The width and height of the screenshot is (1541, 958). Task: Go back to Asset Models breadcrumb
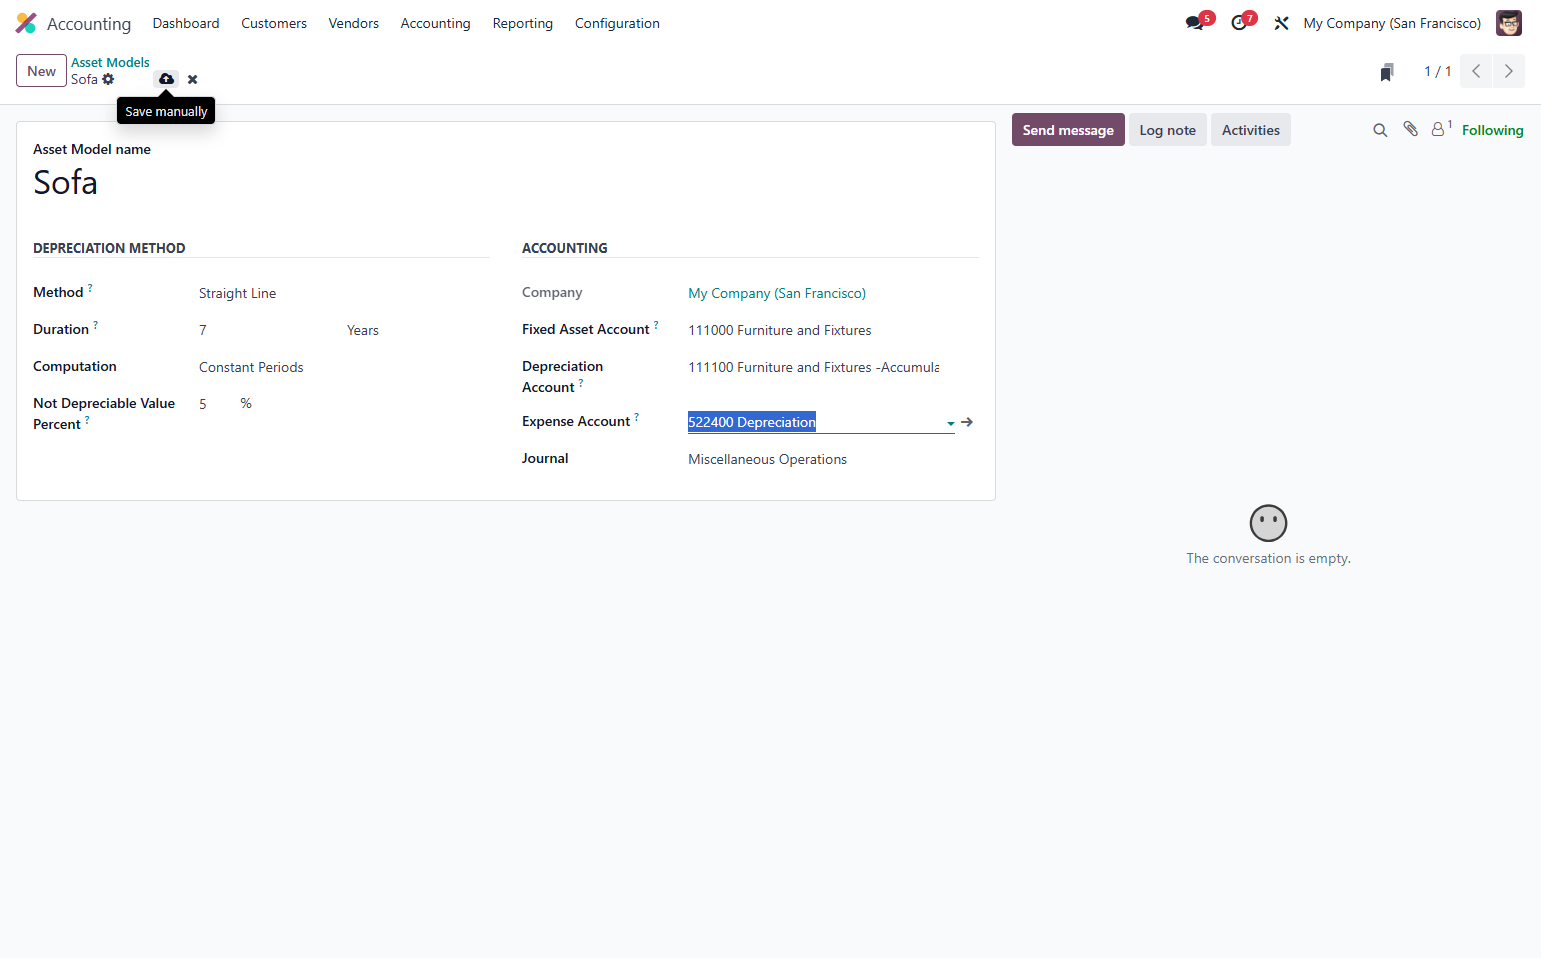(110, 62)
